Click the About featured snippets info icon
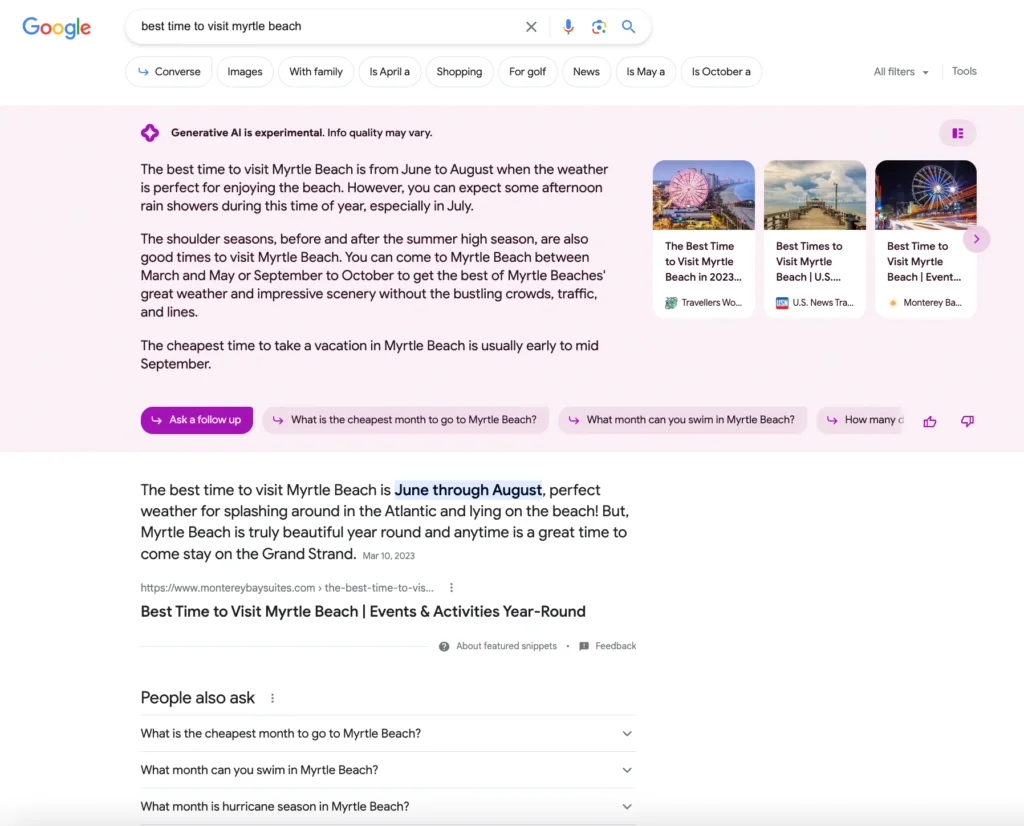1024x826 pixels. 443,646
